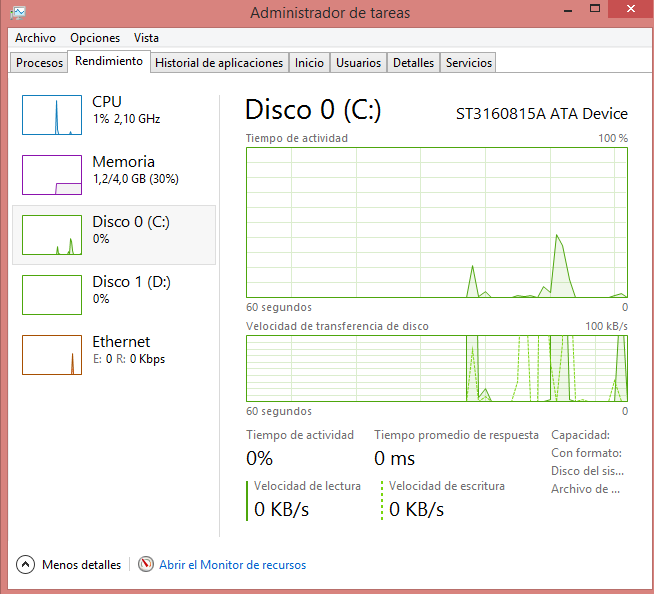Select the CPU usage mini graph thumbnail

pyautogui.click(x=52, y=115)
